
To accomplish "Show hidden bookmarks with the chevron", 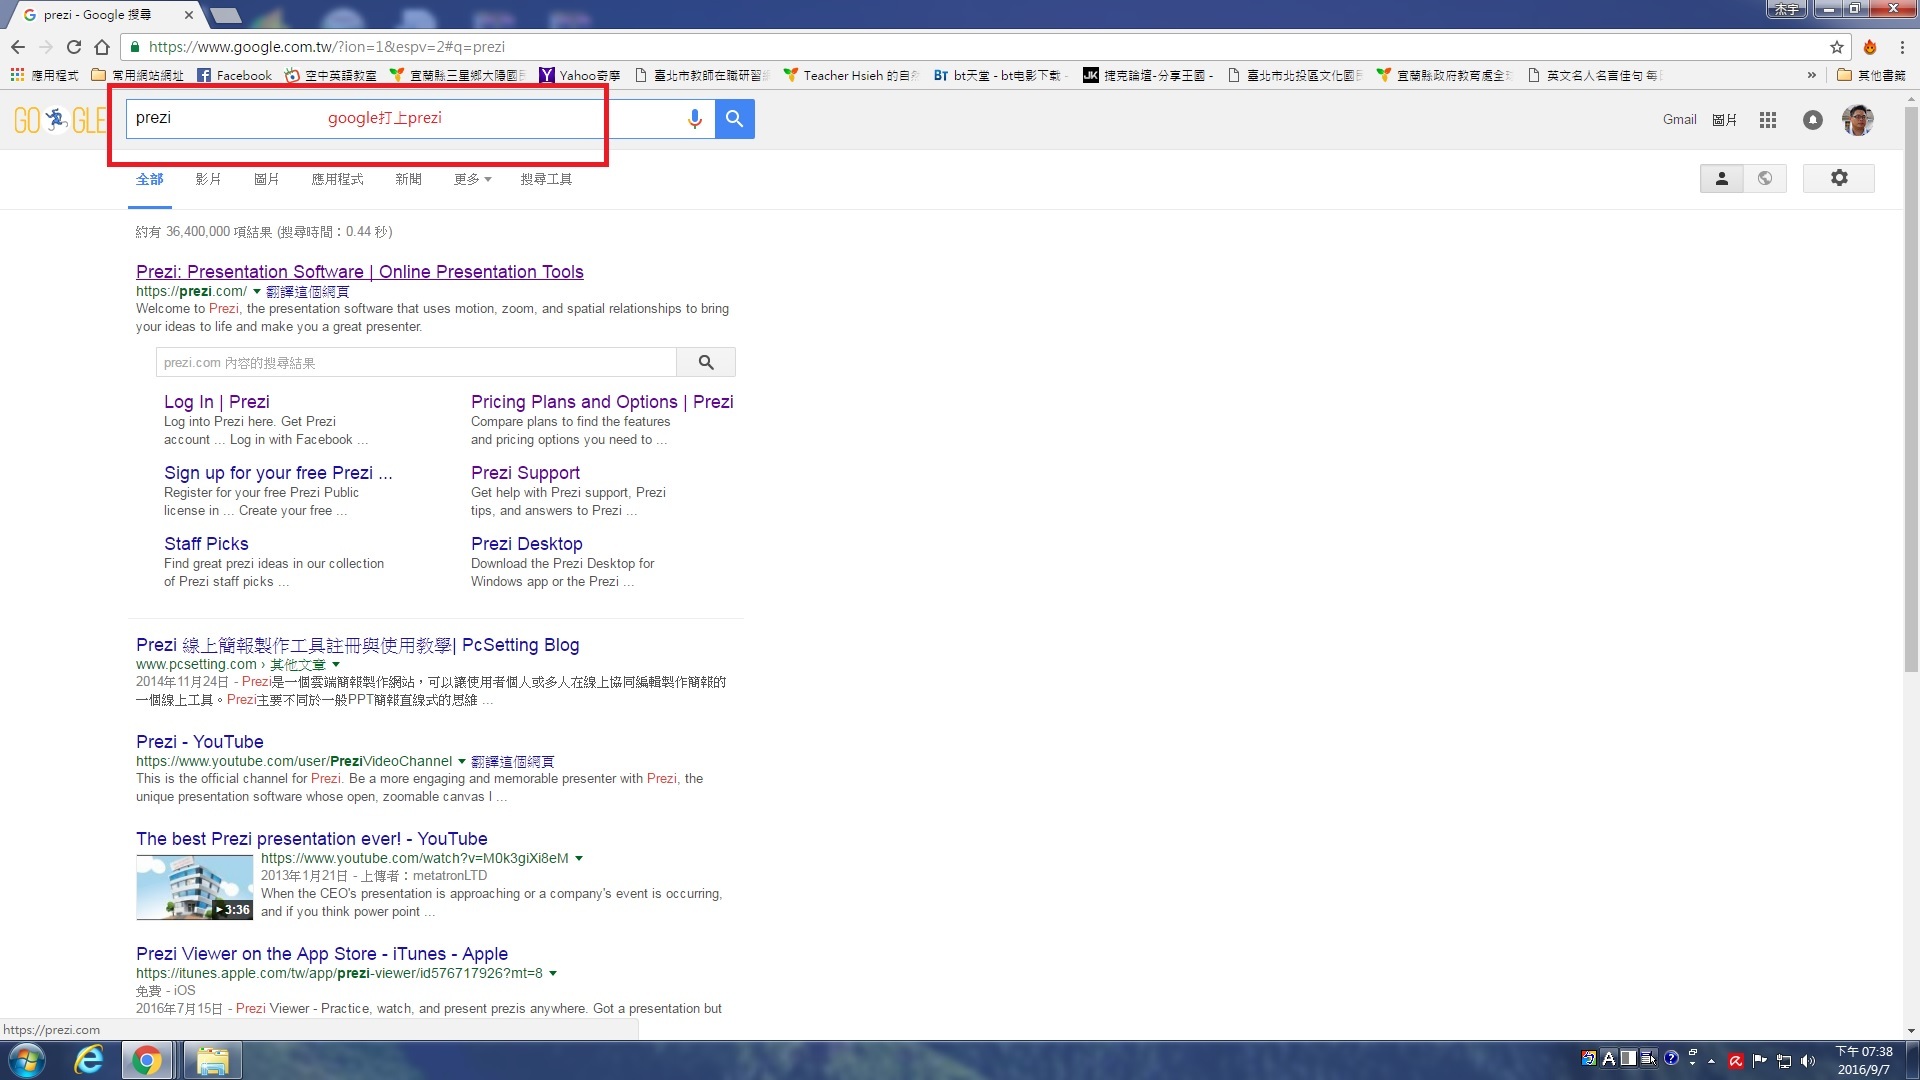I will point(1811,75).
